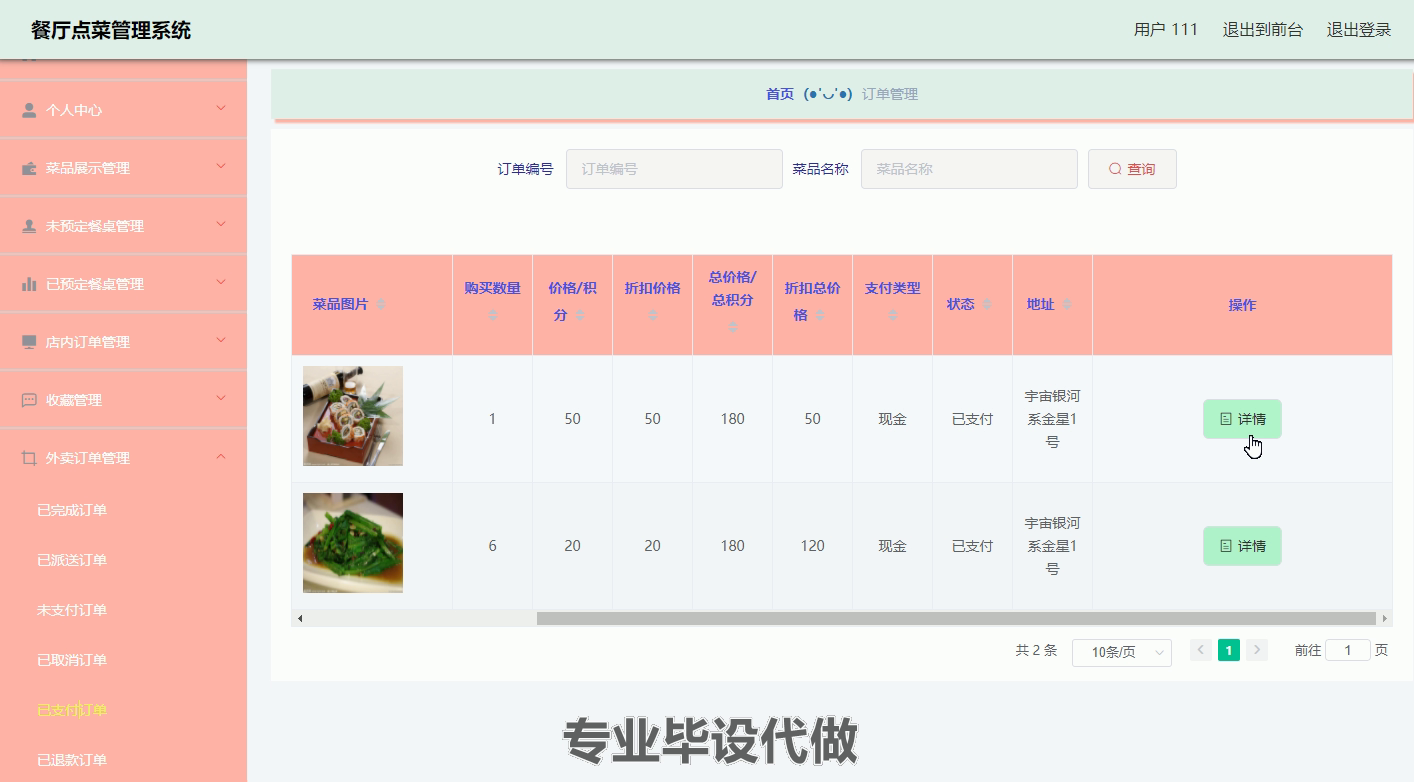Click the green vegetable dish thumbnail
The width and height of the screenshot is (1414, 782).
[353, 543]
